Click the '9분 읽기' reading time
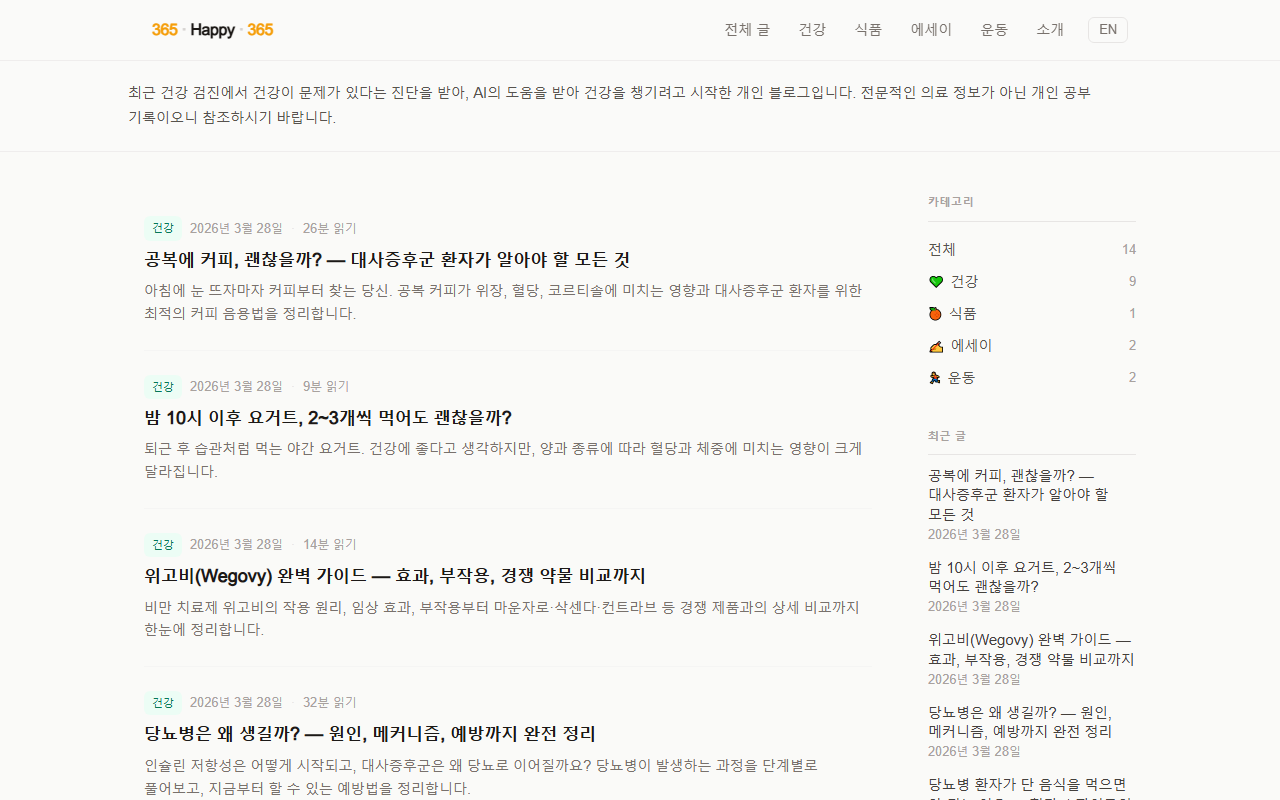 pyautogui.click(x=326, y=386)
